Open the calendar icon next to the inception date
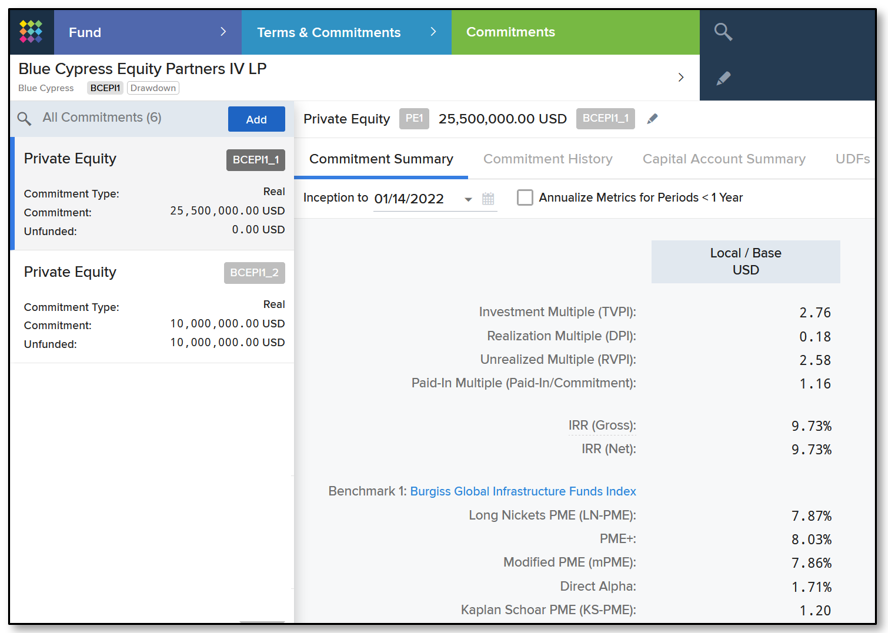The height and width of the screenshot is (633, 888). click(489, 198)
